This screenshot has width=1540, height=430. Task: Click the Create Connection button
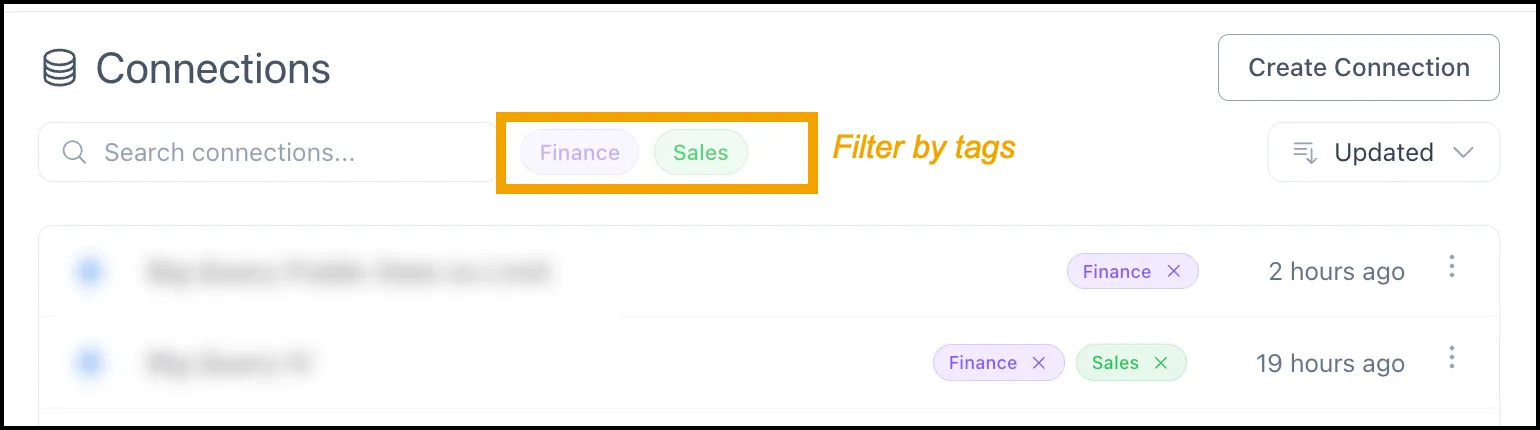tap(1359, 67)
